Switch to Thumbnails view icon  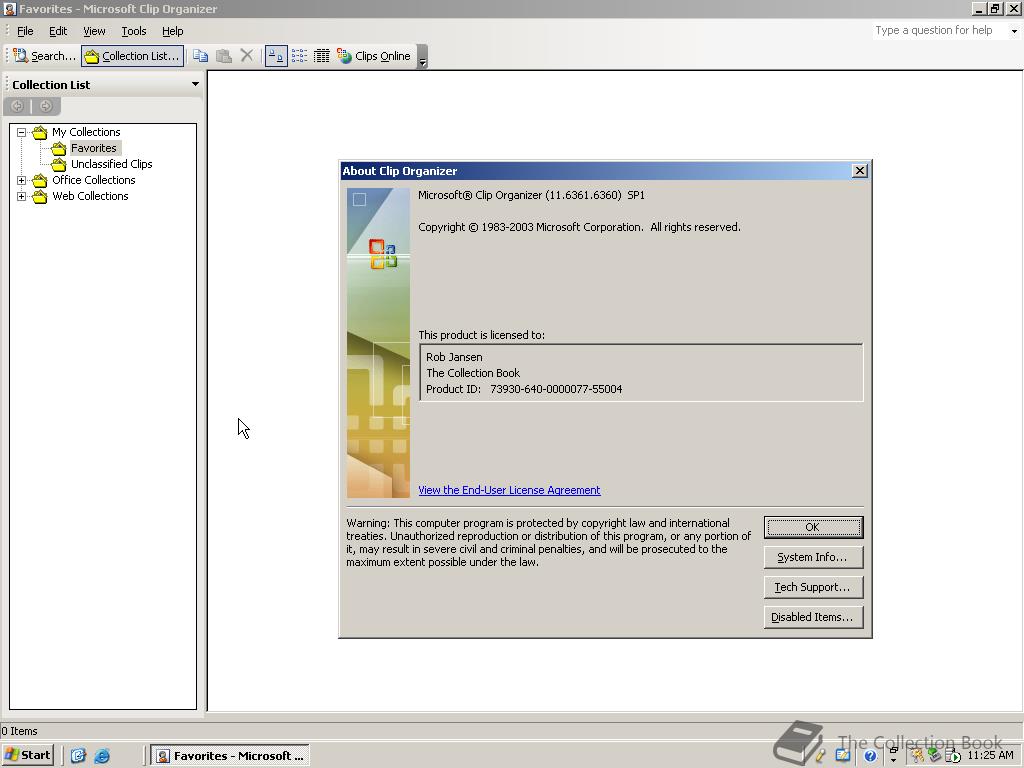pyautogui.click(x=276, y=56)
